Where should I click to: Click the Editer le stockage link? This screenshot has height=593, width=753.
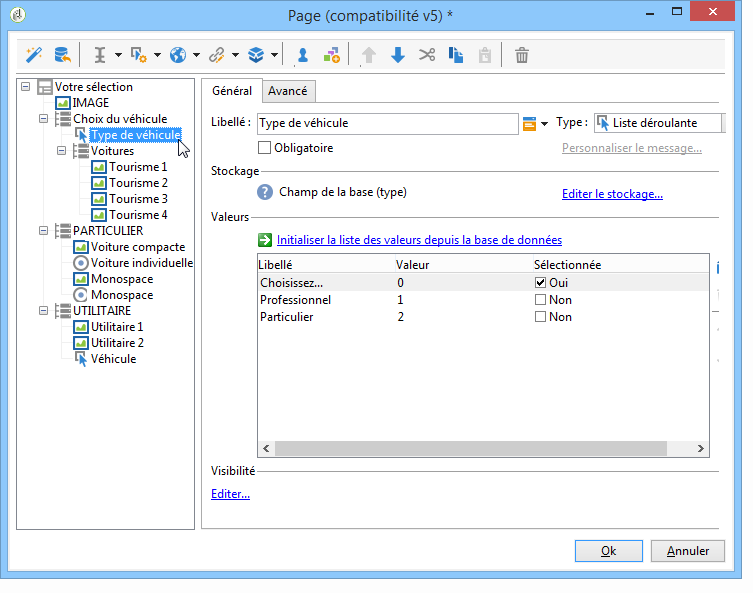click(612, 194)
